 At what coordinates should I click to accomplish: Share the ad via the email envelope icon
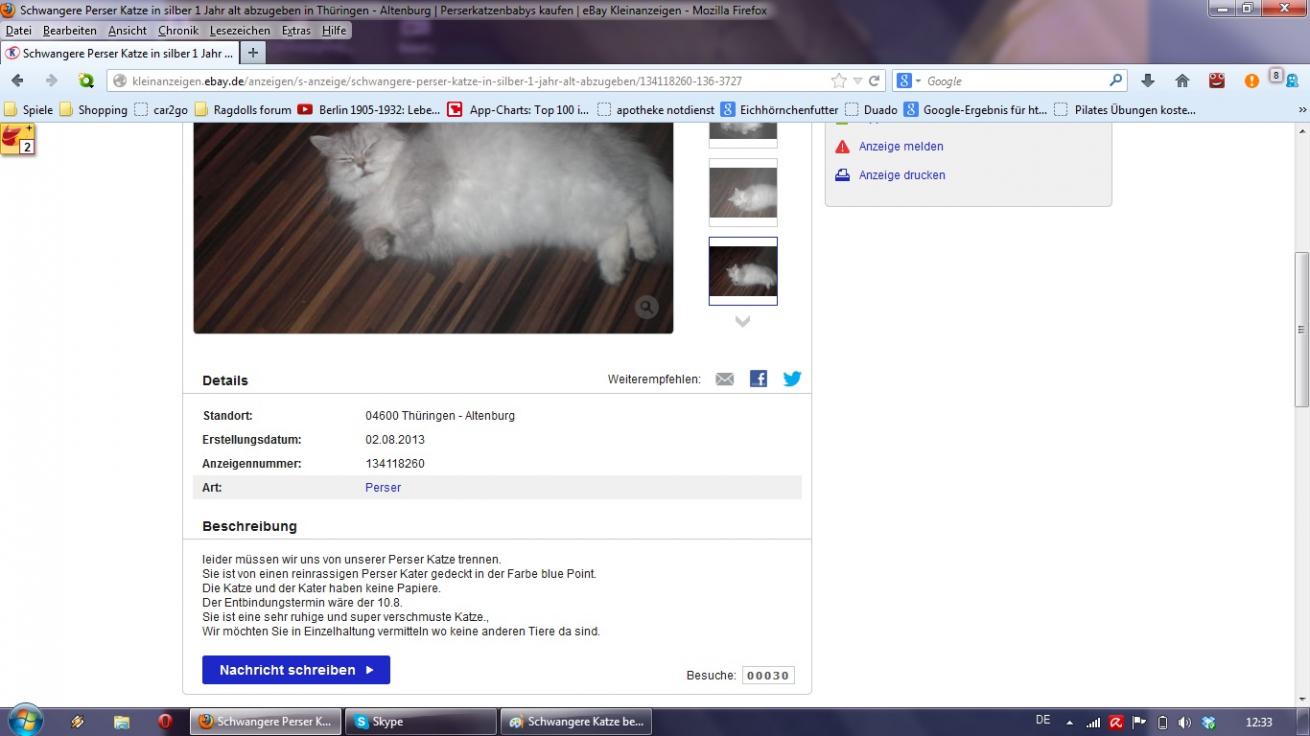725,379
